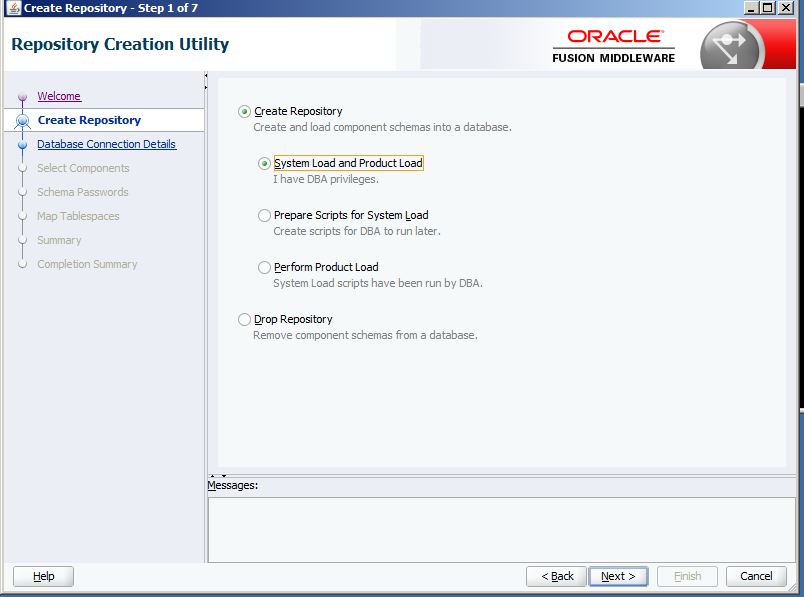Click the Welcome step bullet icon
Image resolution: width=804 pixels, height=597 pixels.
22,97
